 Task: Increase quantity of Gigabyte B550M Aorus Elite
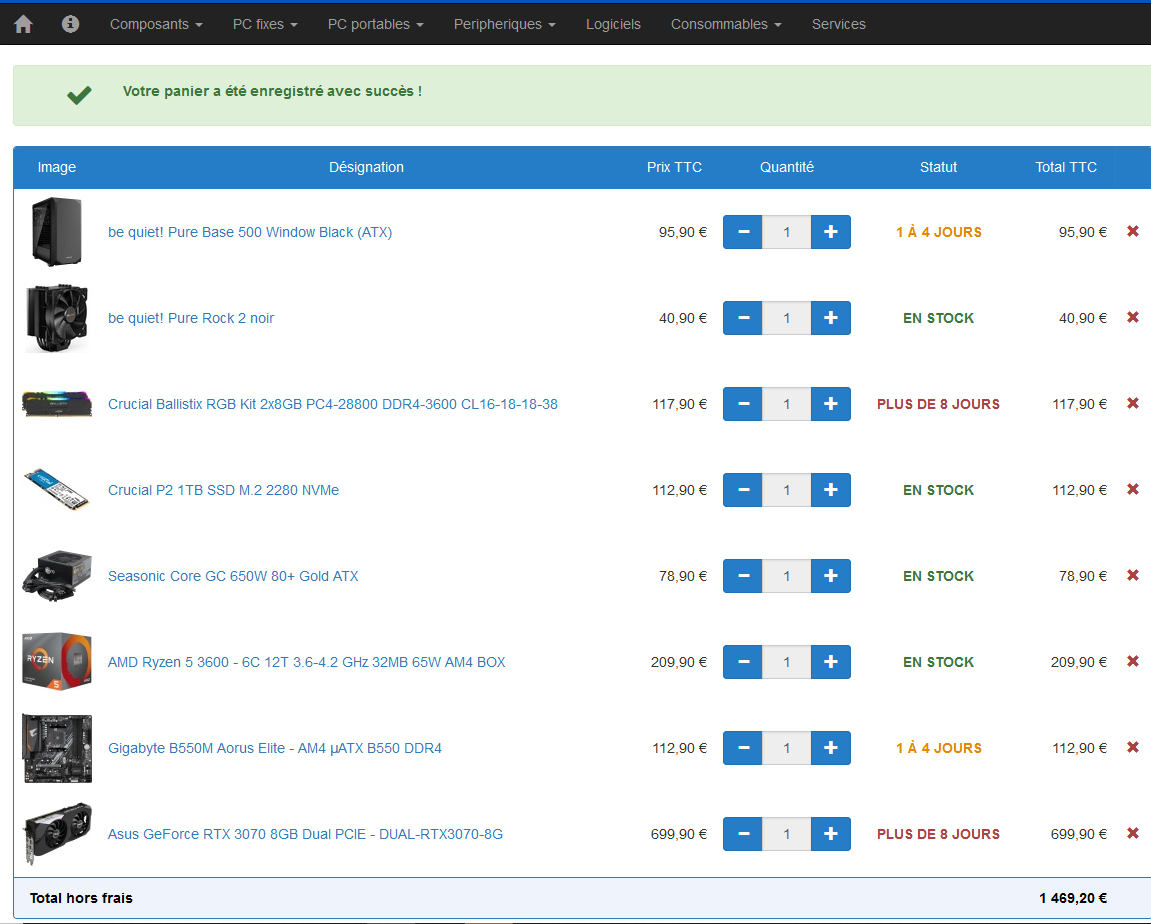831,748
